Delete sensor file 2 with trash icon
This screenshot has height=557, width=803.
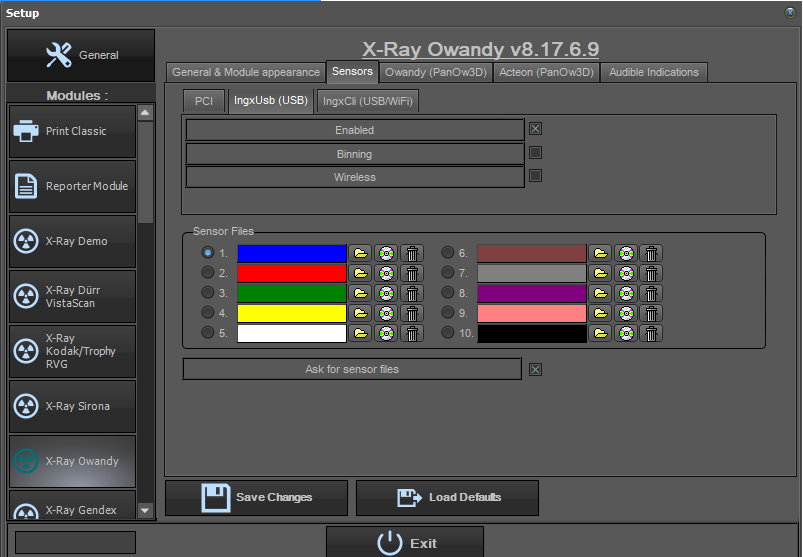tap(412, 273)
